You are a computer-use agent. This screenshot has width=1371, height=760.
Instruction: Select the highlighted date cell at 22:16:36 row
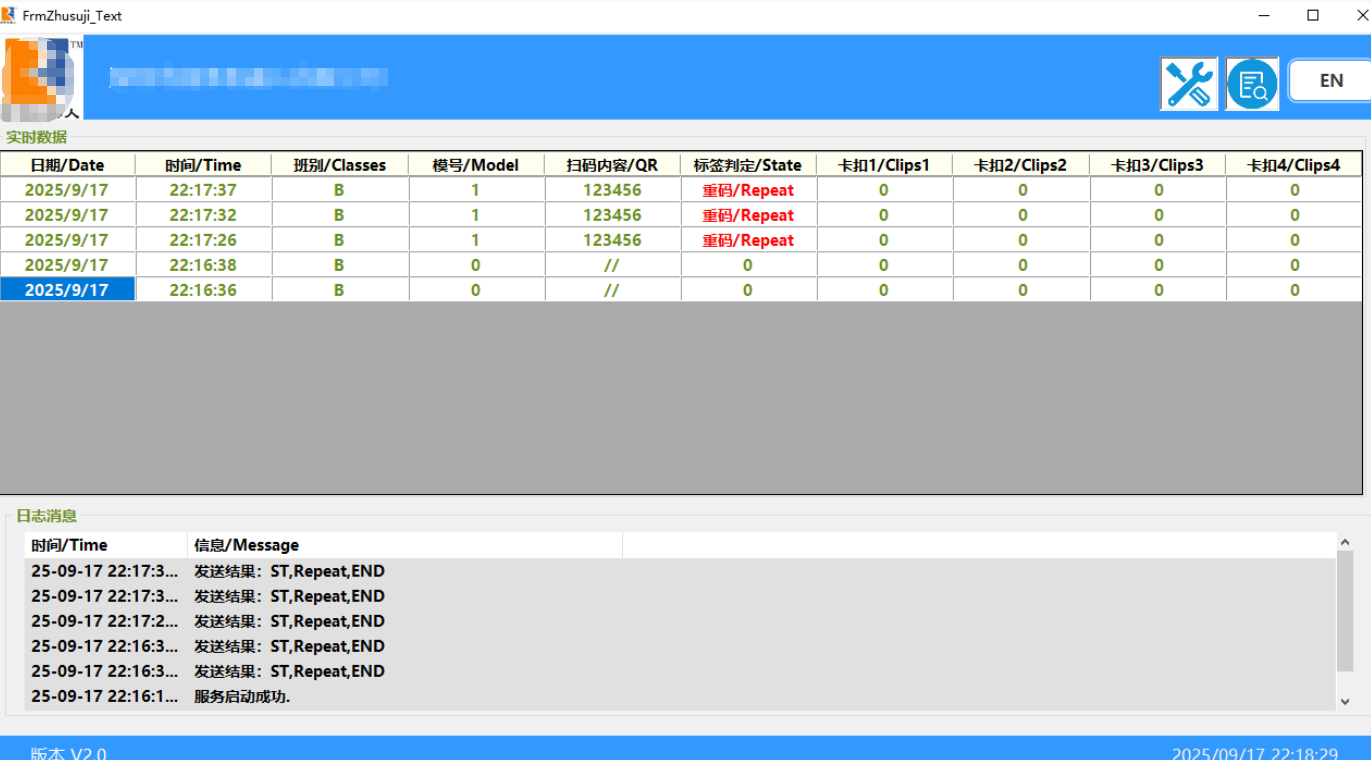[x=67, y=290]
